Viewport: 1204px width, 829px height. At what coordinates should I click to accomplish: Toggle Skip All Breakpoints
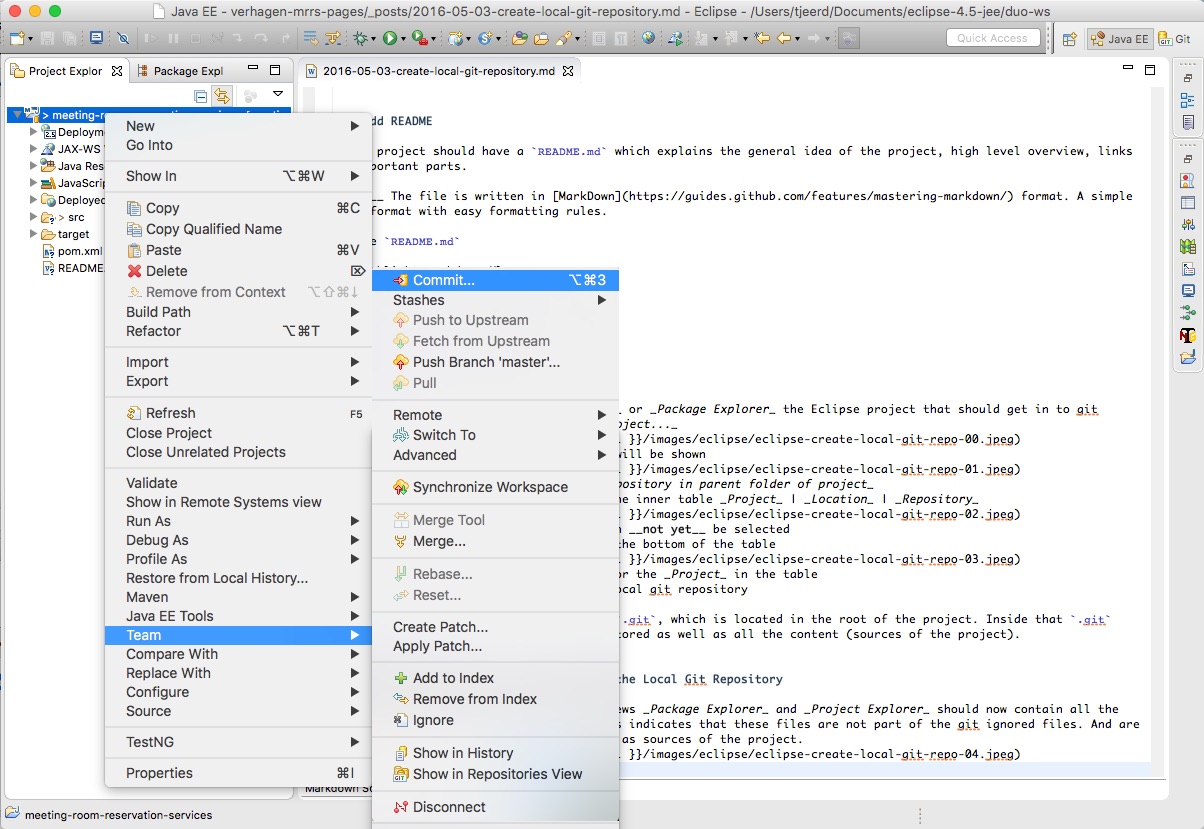pyautogui.click(x=124, y=38)
